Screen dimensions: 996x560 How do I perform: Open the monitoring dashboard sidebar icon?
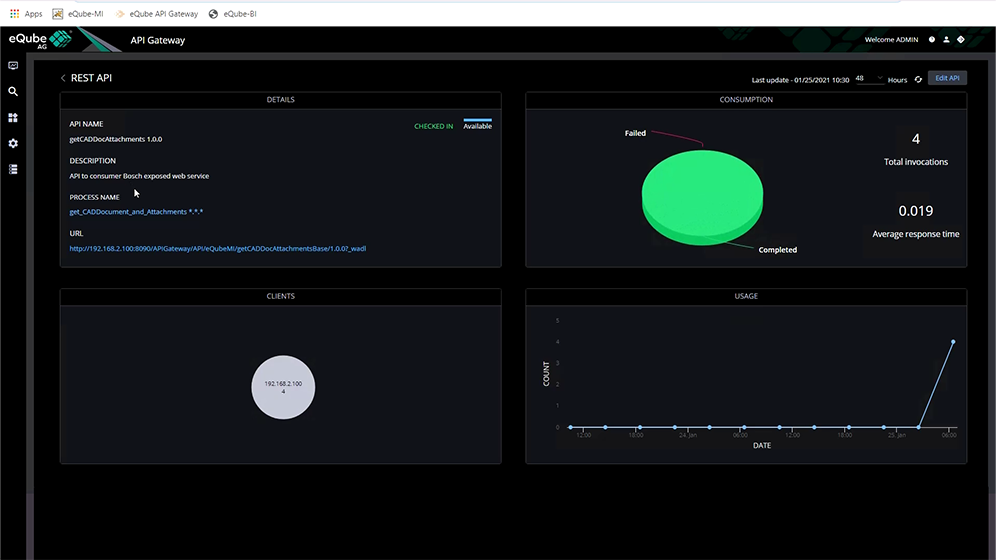pos(13,66)
